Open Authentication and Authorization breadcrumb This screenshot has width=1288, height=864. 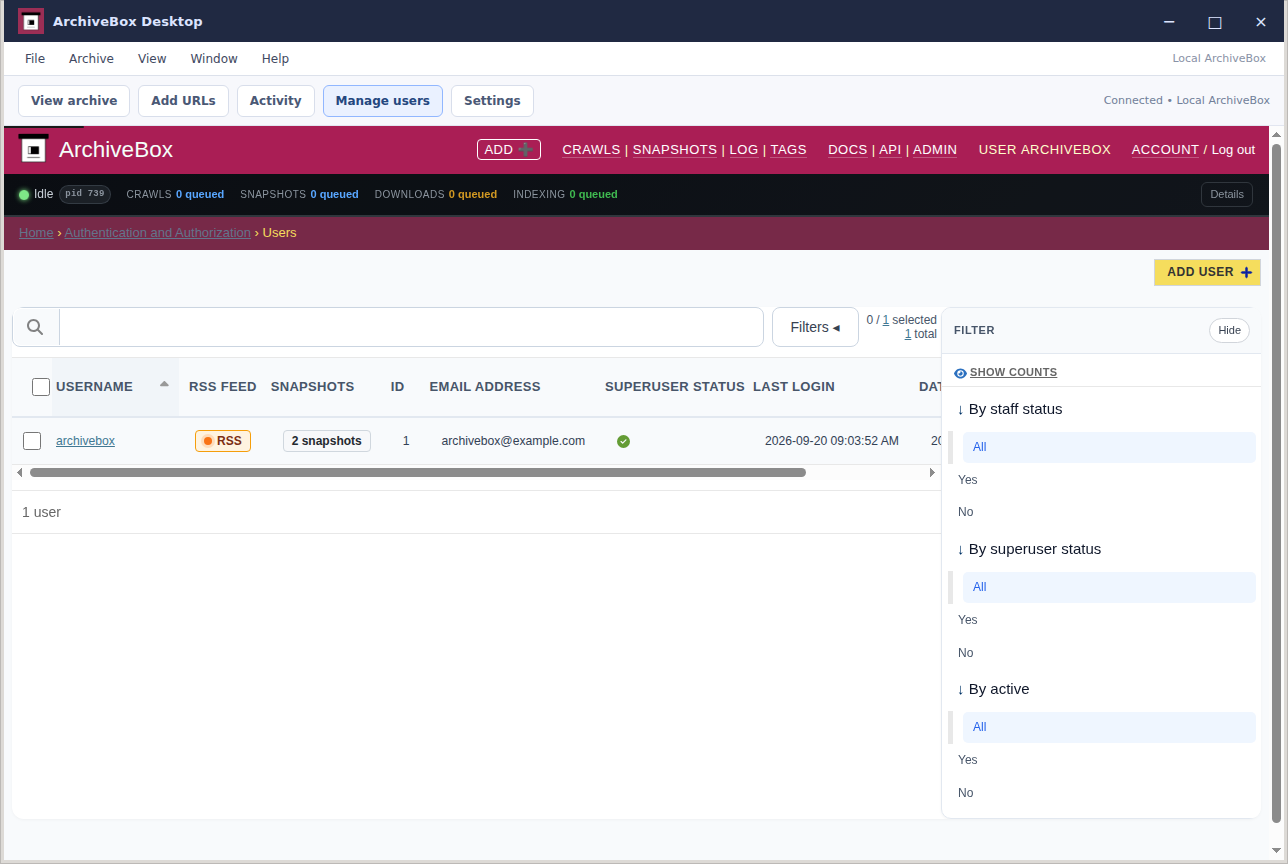click(x=158, y=233)
